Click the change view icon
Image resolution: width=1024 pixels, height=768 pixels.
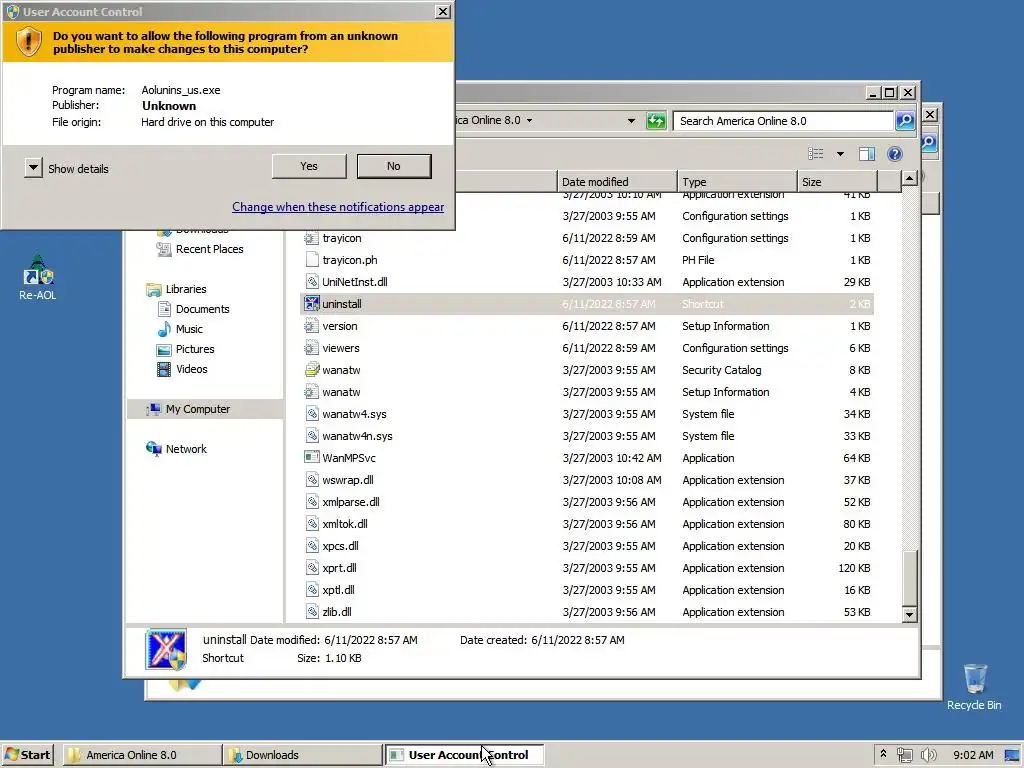tap(816, 153)
